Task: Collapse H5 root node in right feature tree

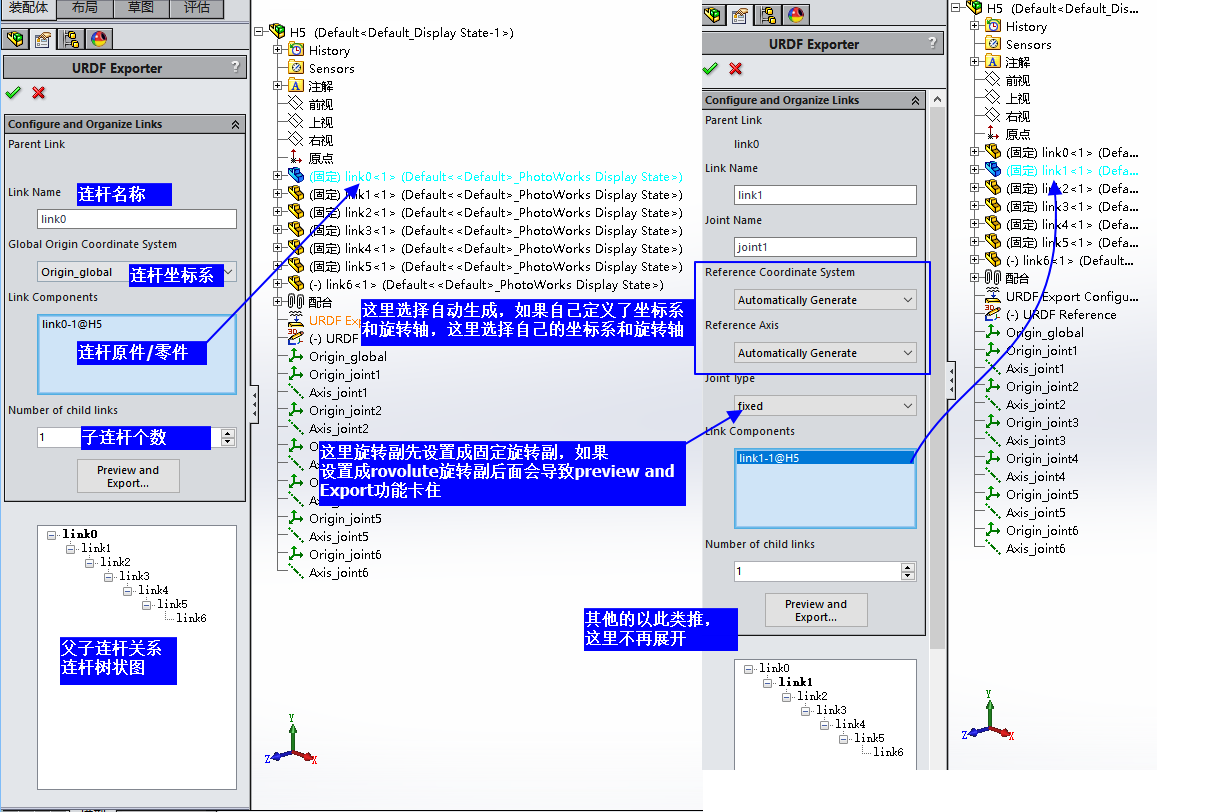Action: click(956, 7)
